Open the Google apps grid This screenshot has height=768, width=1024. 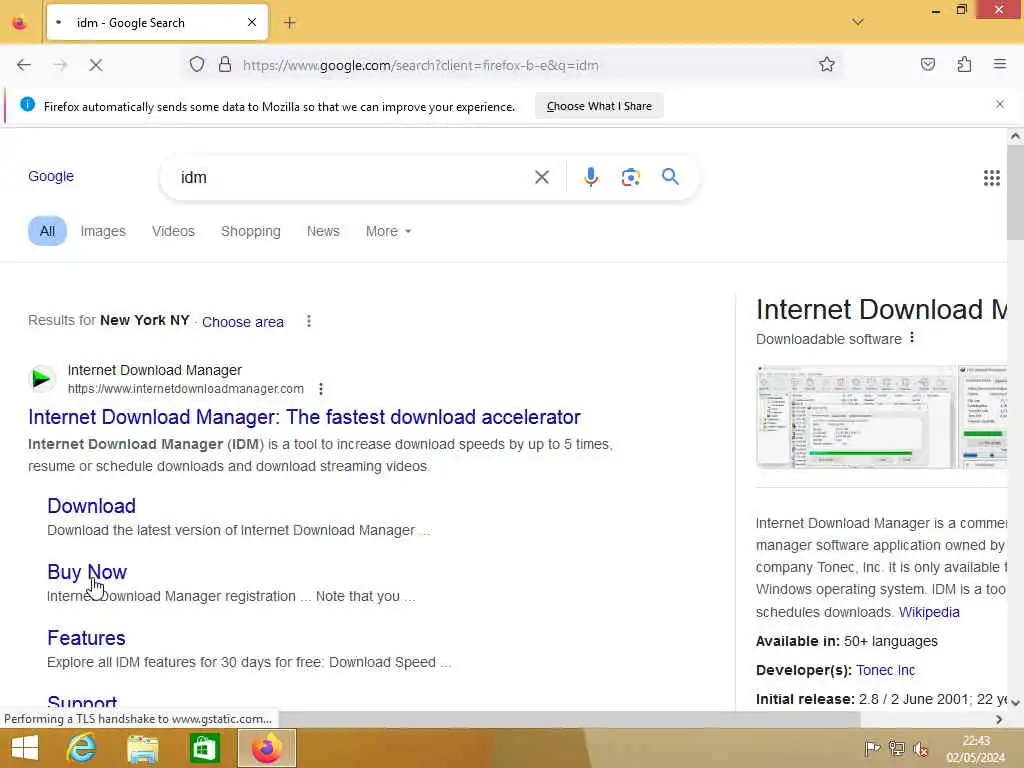coord(991,178)
